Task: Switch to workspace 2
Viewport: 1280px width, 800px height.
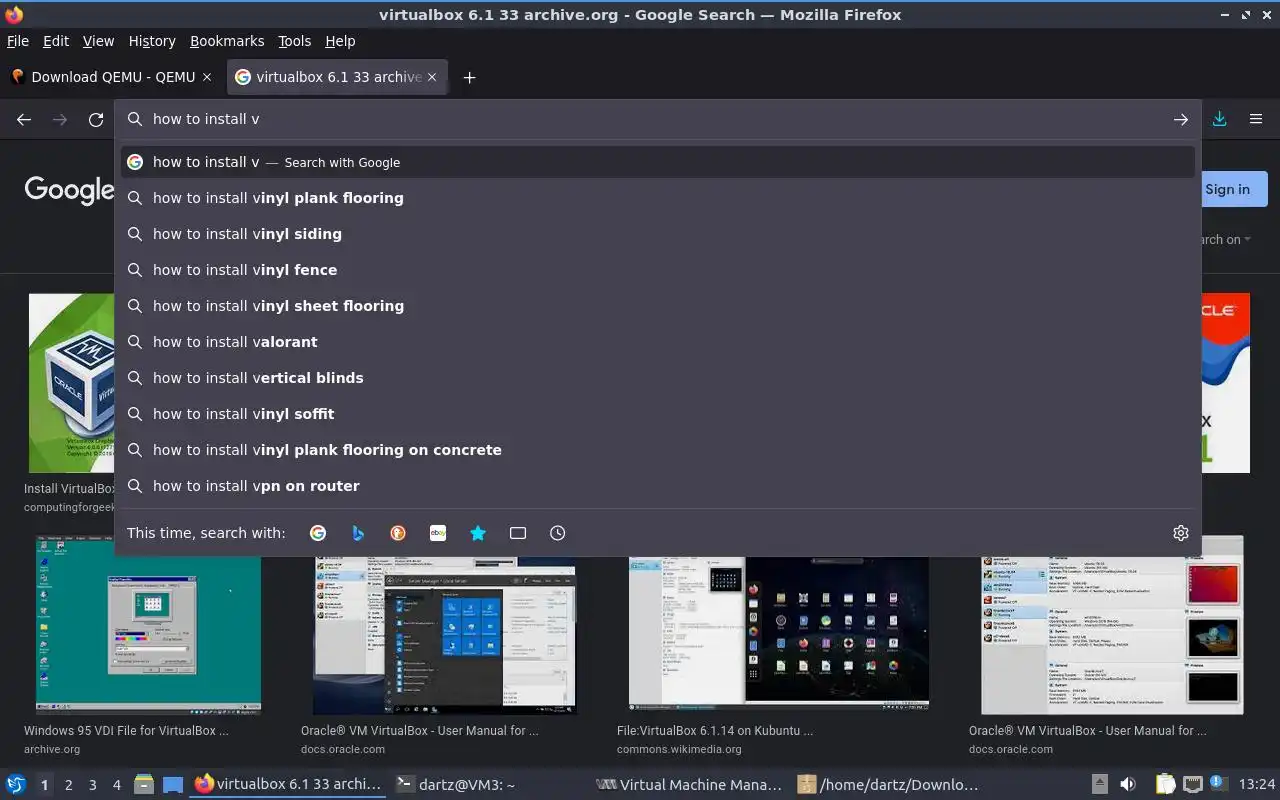Action: 69,785
